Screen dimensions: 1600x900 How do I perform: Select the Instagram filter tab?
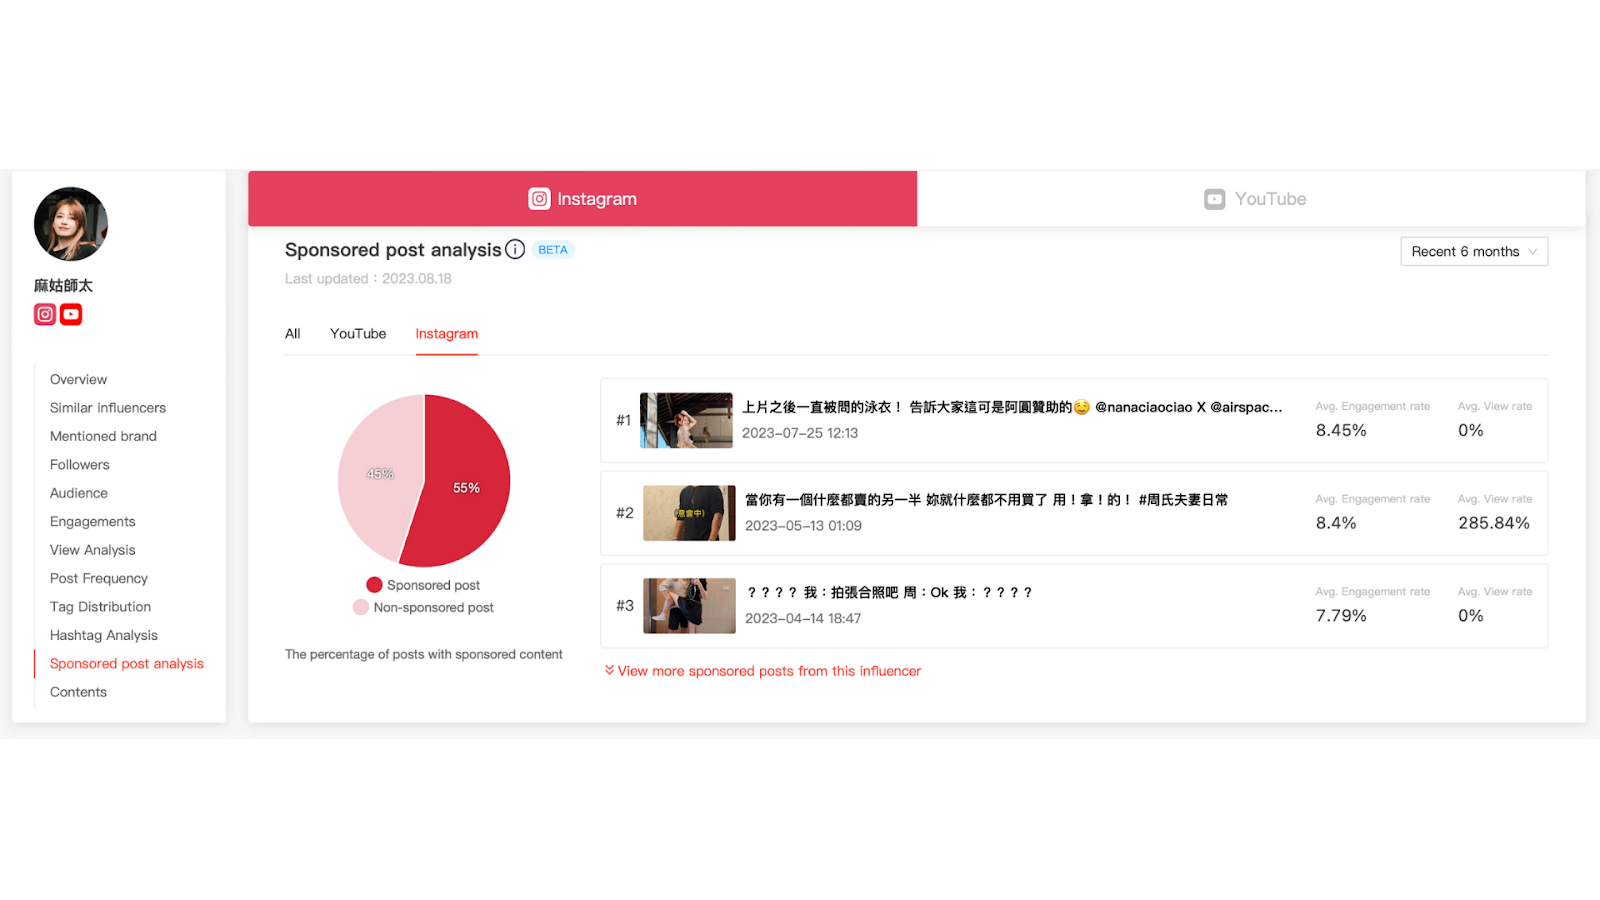(446, 334)
